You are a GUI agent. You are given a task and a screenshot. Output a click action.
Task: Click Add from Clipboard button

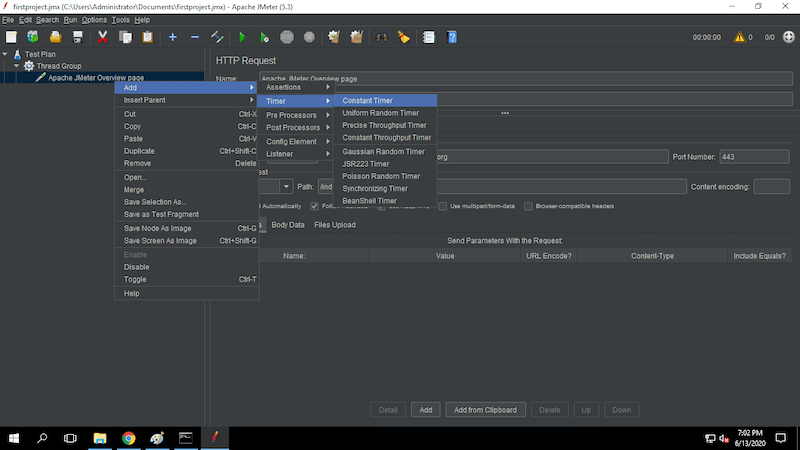coord(485,410)
